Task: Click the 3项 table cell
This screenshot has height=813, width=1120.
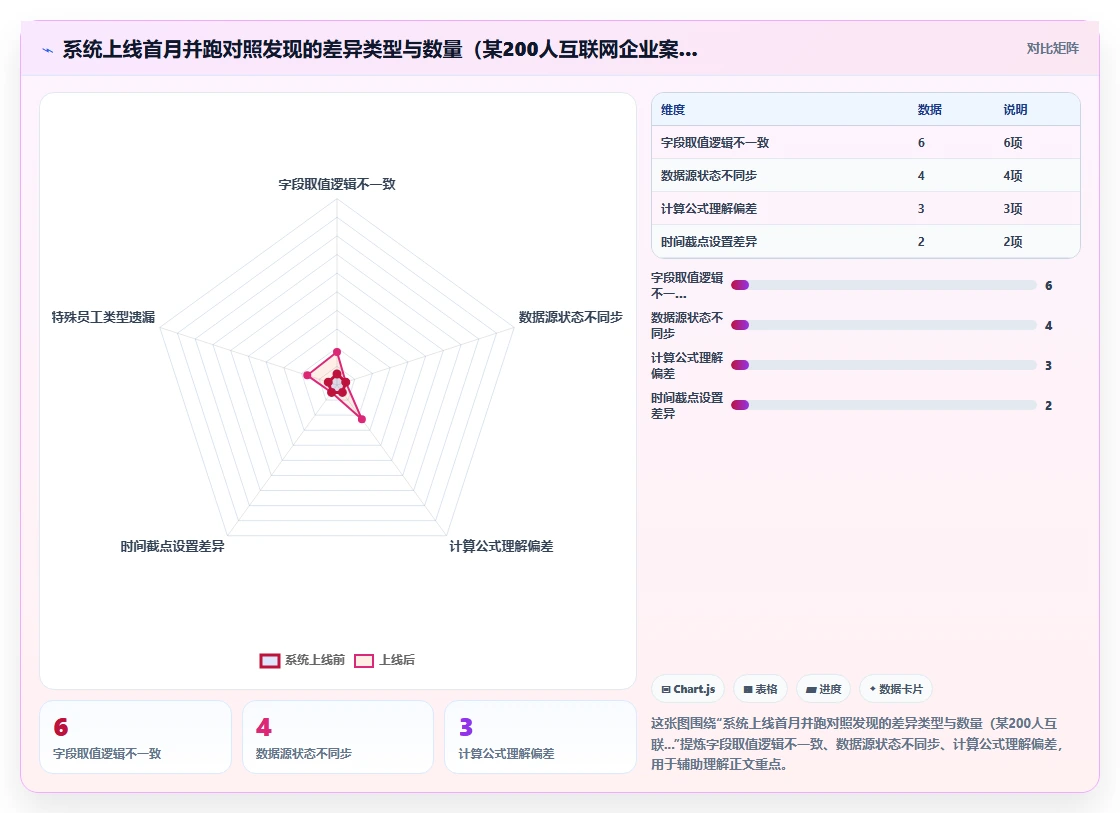Action: [x=1013, y=209]
